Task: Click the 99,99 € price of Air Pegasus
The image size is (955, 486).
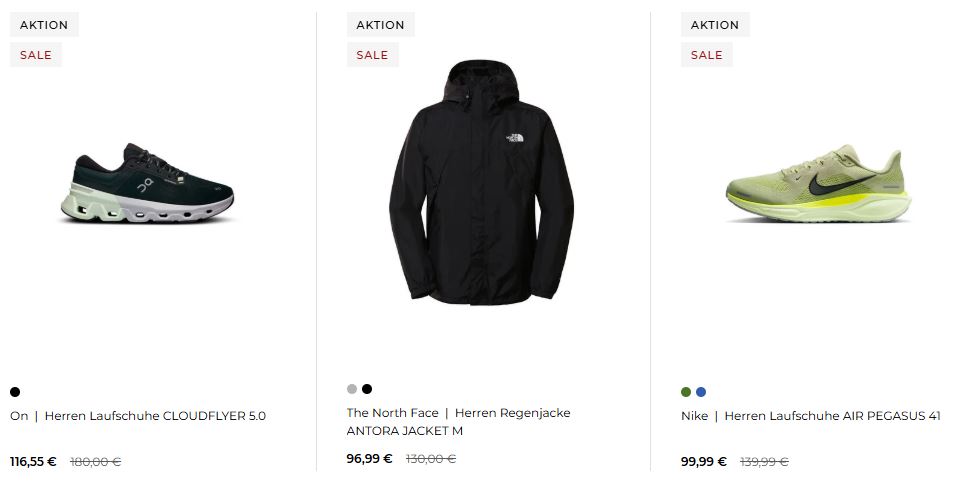Action: pos(704,462)
